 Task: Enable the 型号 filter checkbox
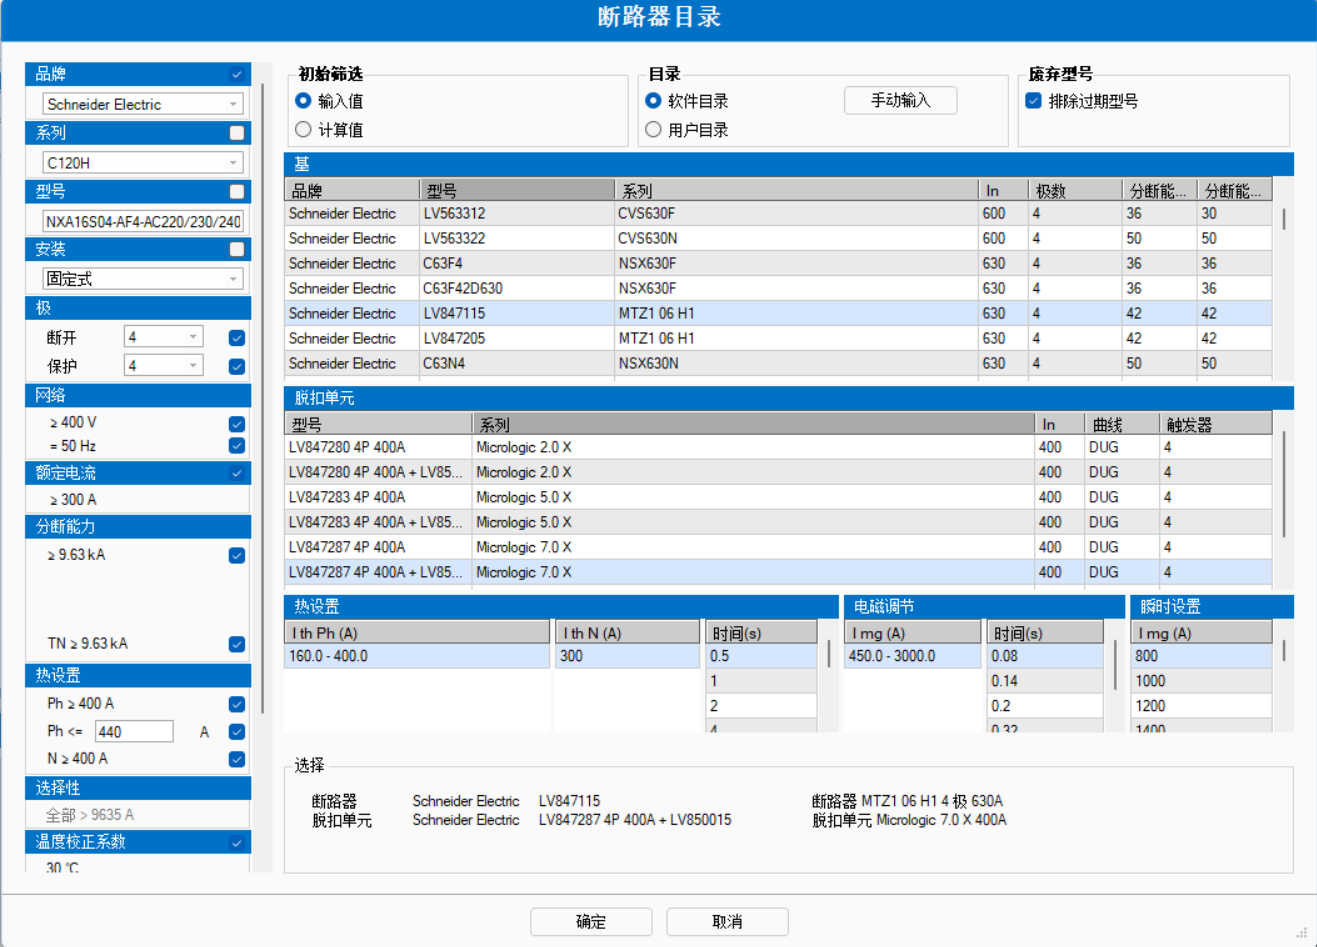(x=237, y=191)
